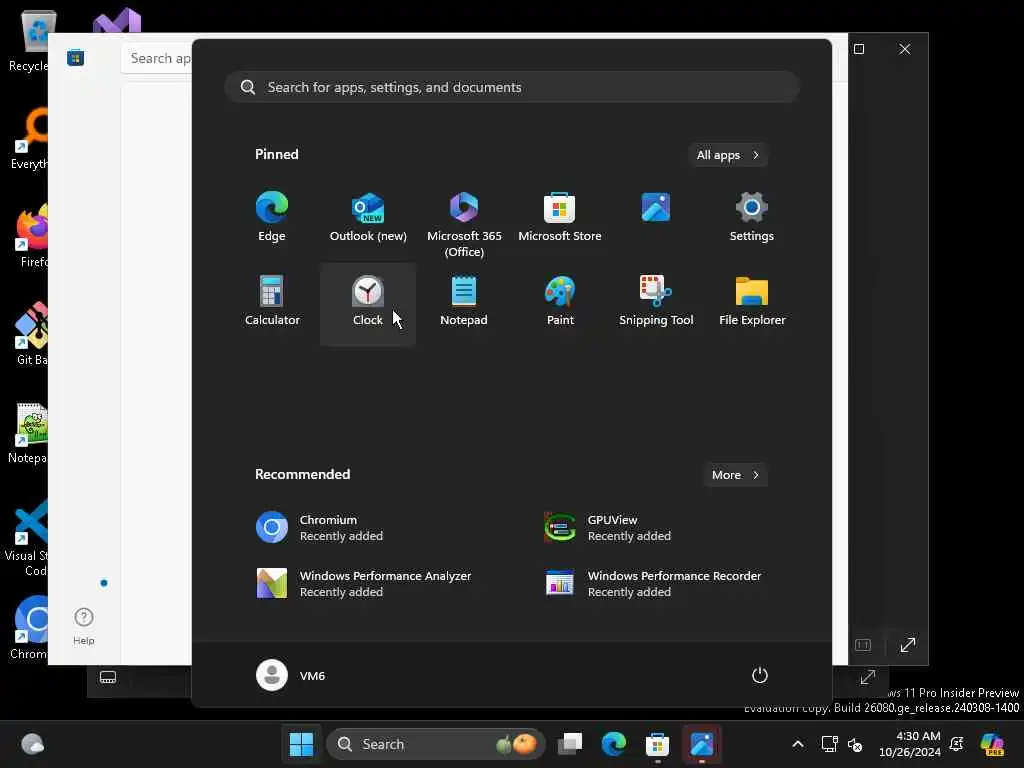
Task: Open Notepad++ desktop shortcut
Action: [27, 432]
